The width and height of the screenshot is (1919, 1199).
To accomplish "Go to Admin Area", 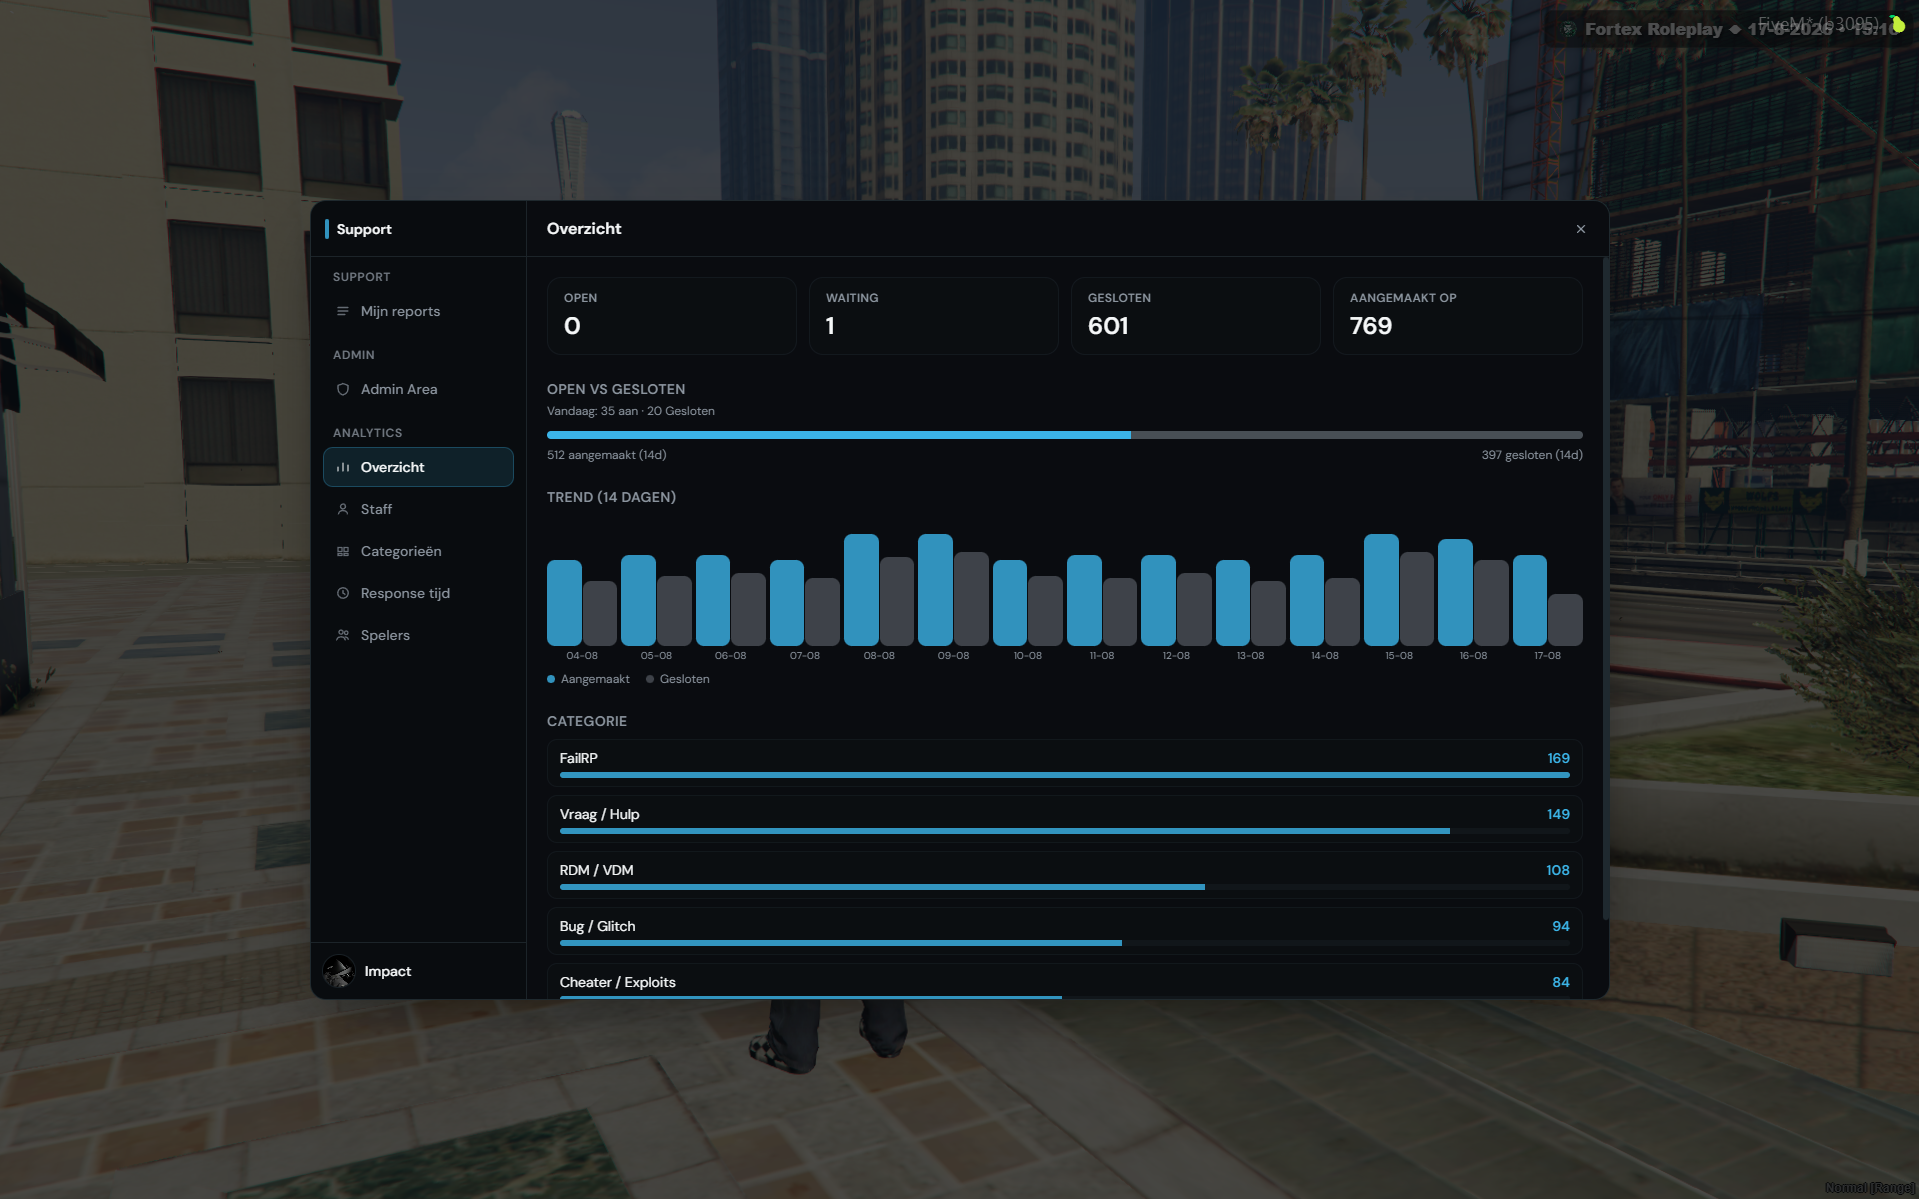I will coord(418,389).
